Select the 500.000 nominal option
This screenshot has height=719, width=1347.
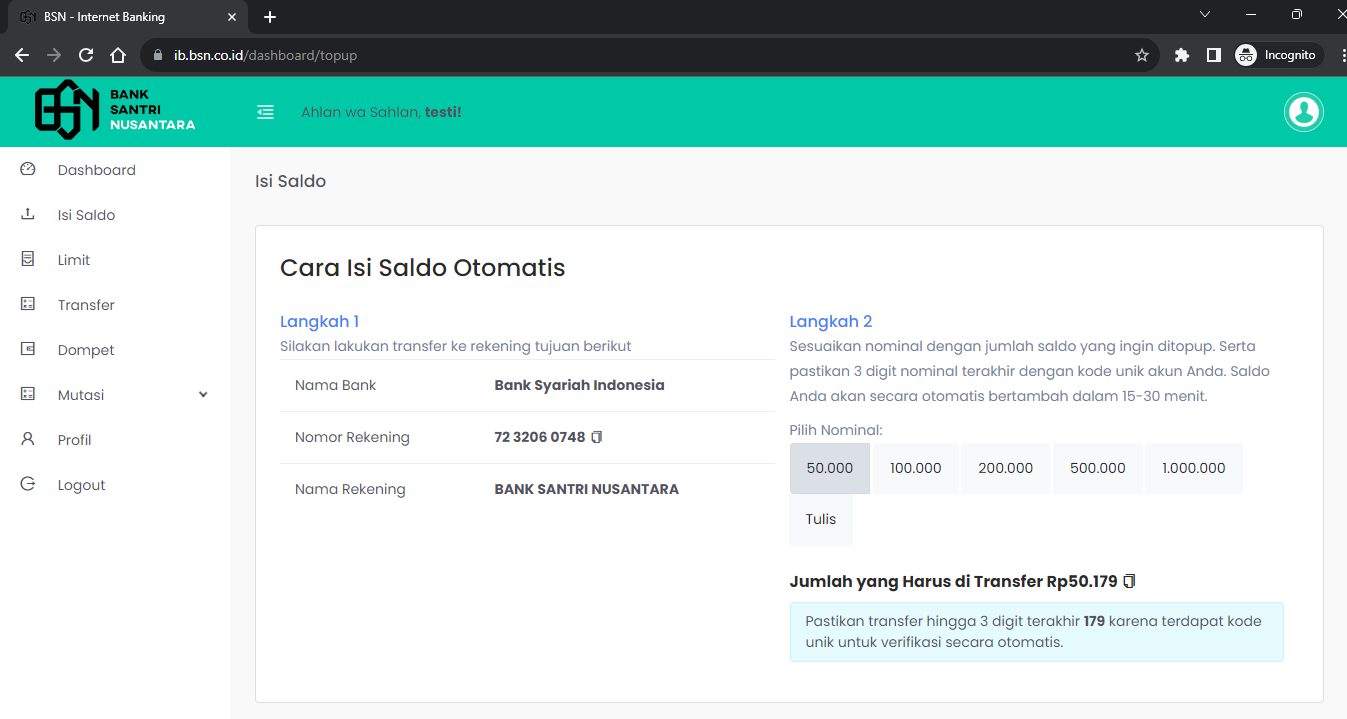click(x=1097, y=468)
